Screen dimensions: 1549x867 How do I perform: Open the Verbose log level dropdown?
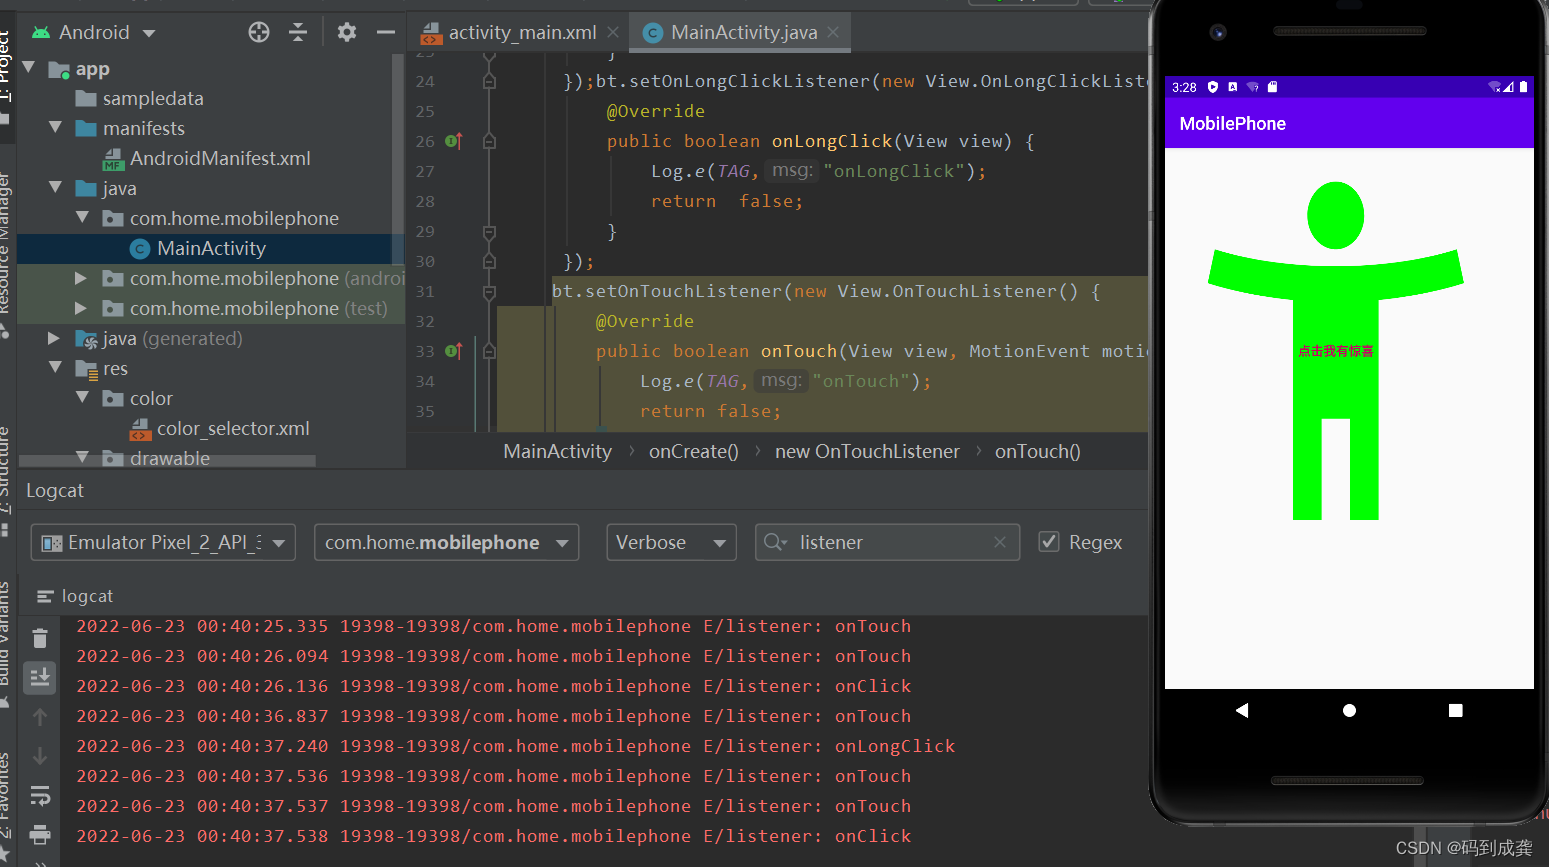point(671,542)
